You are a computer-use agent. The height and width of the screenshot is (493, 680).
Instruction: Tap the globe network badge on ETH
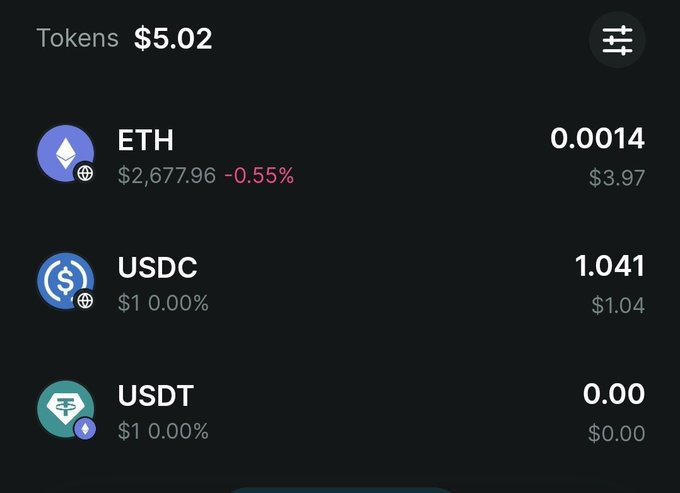tap(85, 173)
